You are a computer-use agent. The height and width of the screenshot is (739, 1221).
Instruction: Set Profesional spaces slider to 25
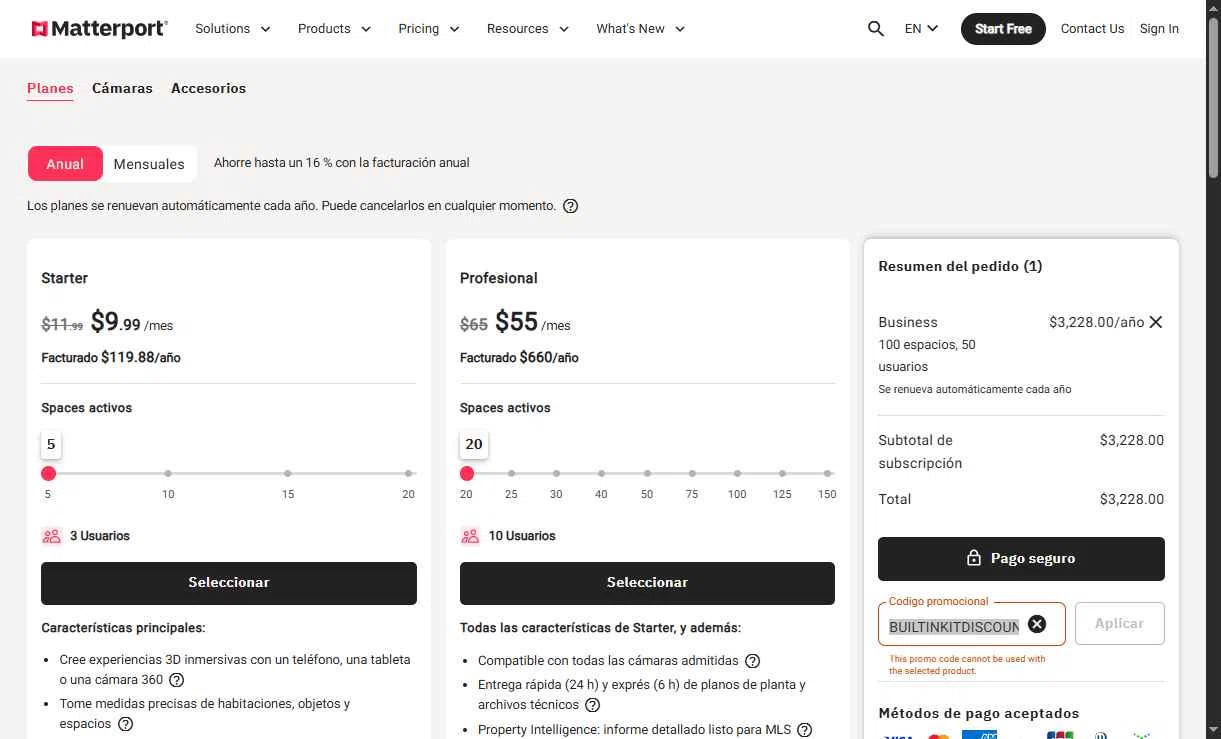coord(511,473)
